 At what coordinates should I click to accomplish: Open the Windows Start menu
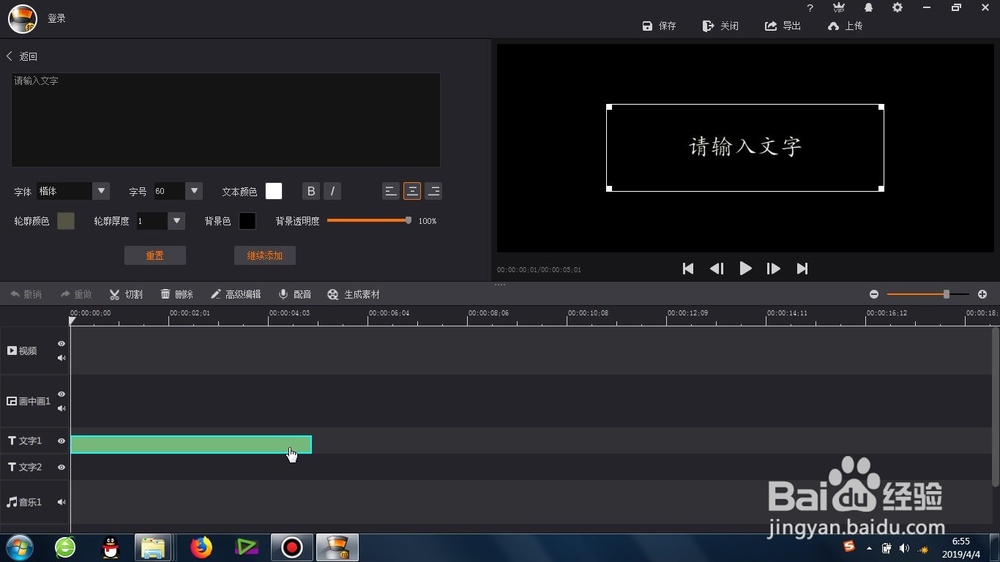pos(20,547)
